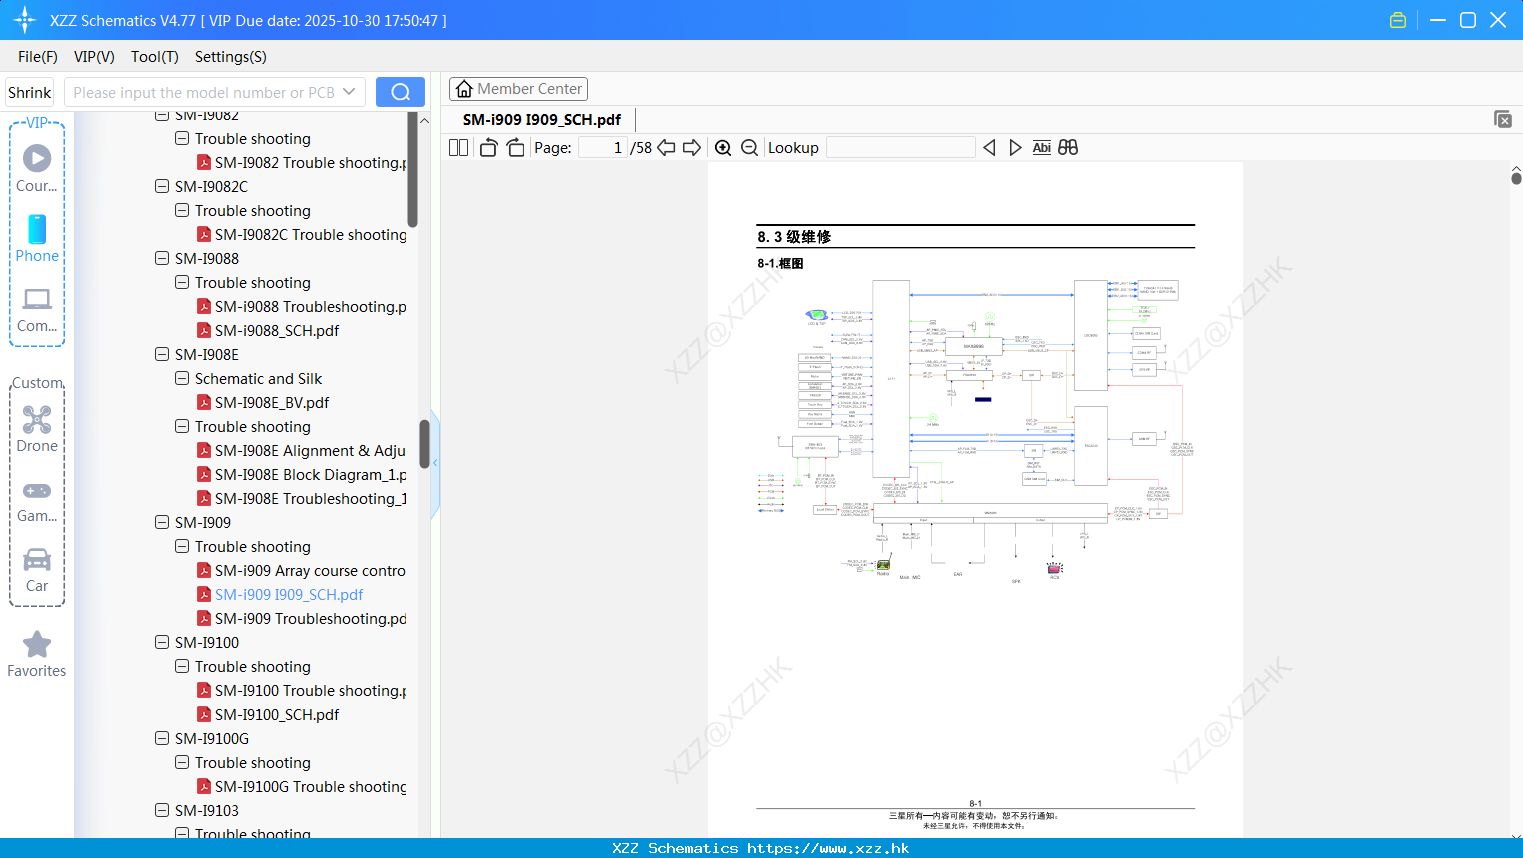Viewport: 1523px width, 858px height.
Task: Collapse the SM-I9082C node
Action: coord(162,186)
